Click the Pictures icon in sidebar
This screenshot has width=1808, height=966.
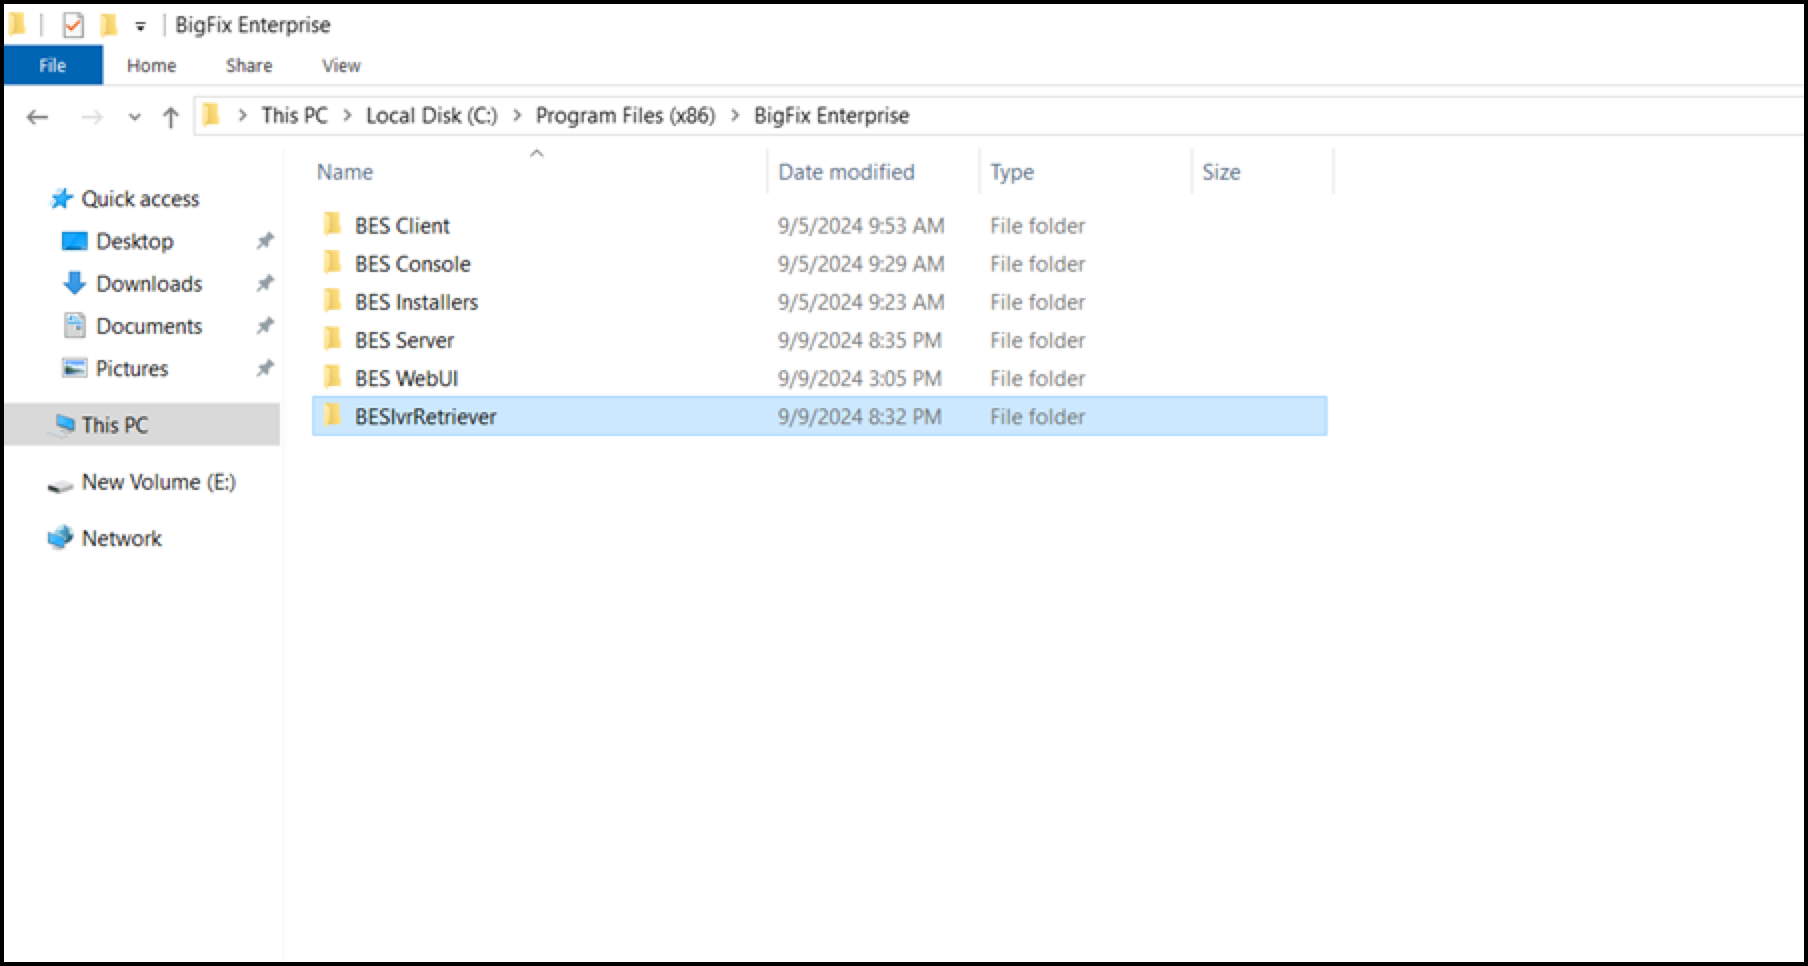[x=74, y=368]
